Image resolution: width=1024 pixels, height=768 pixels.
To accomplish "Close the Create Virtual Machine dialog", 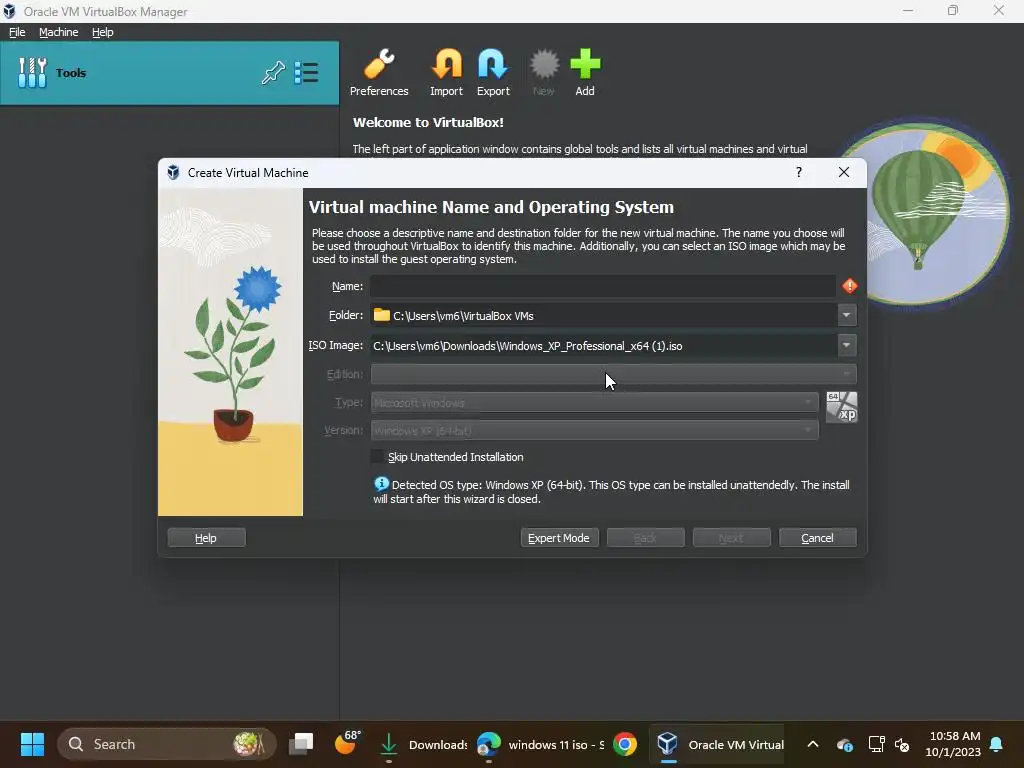I will (844, 172).
